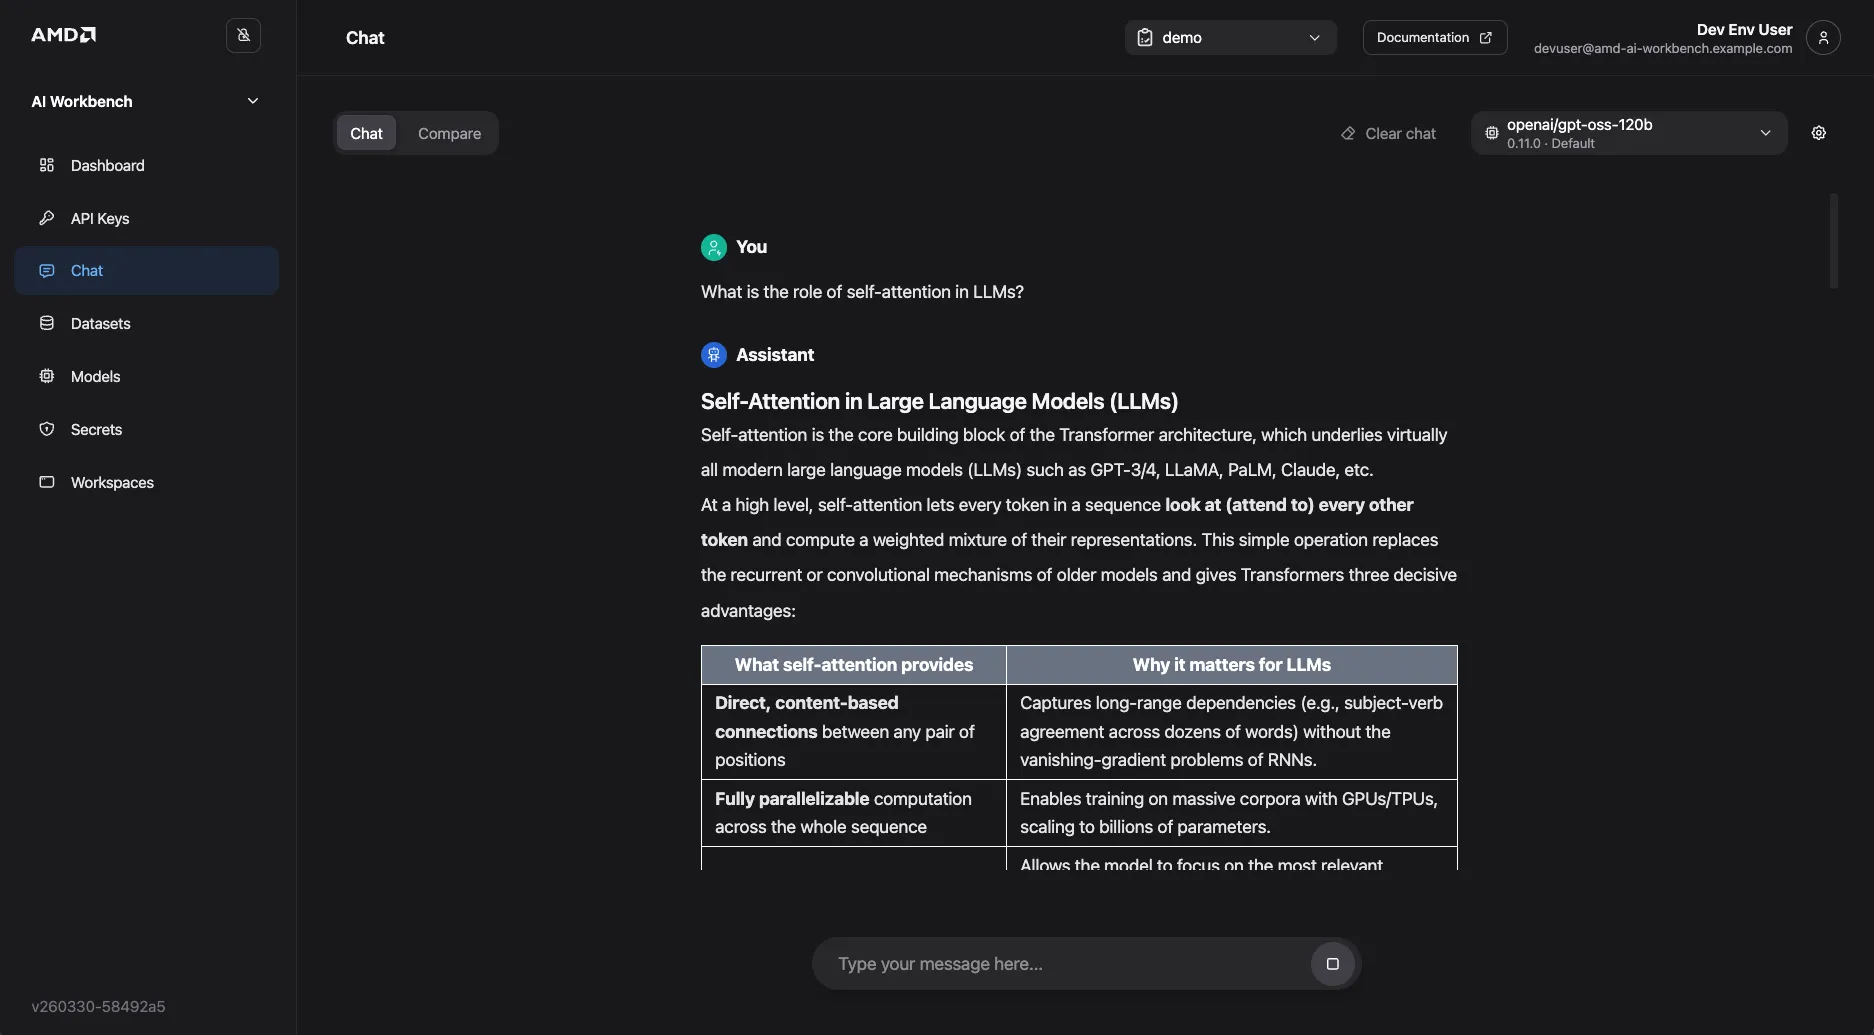Expand the AI Workbench section chevron
The width and height of the screenshot is (1874, 1035).
253,101
